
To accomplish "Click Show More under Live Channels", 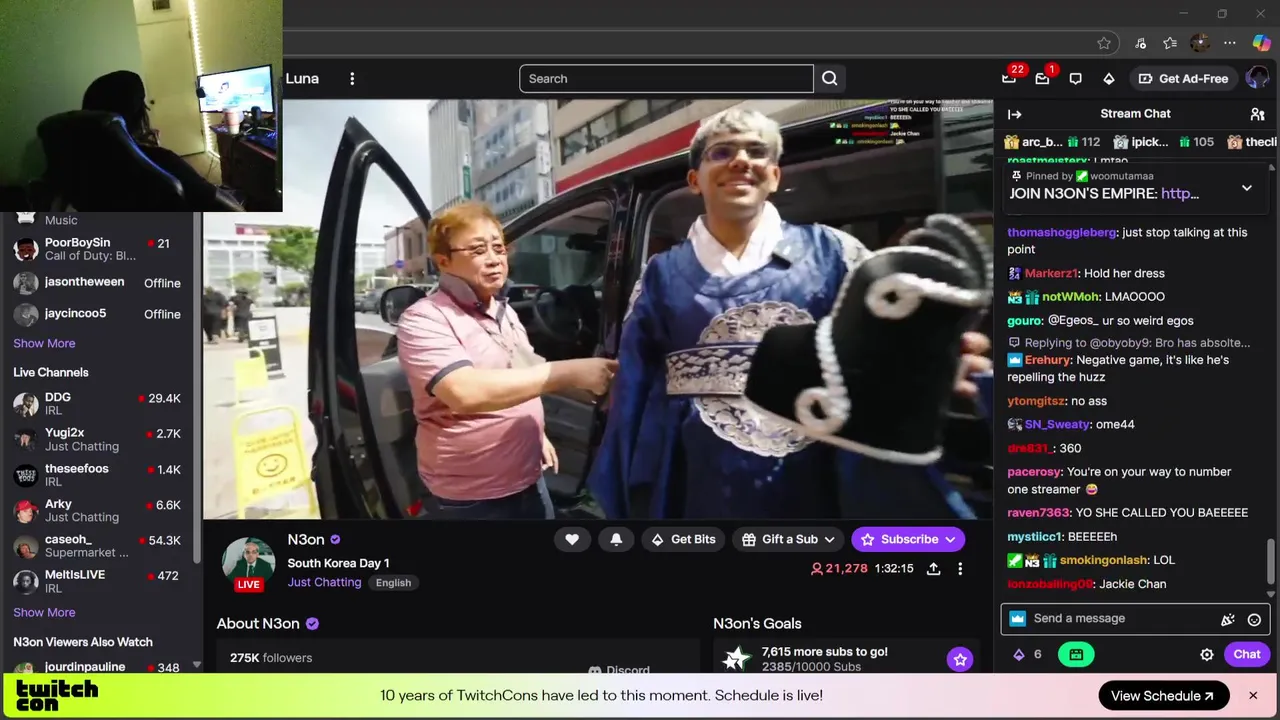I will tap(44, 612).
